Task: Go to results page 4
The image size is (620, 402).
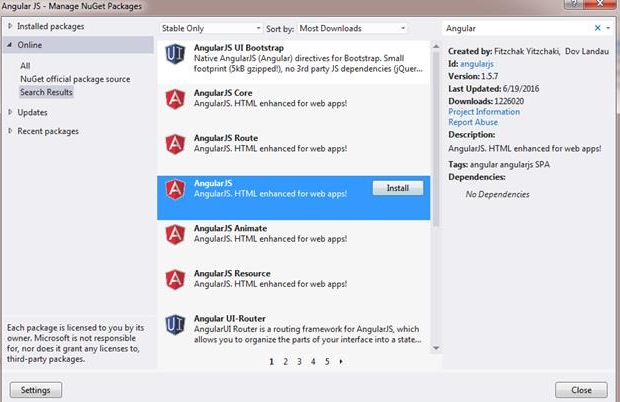Action: (x=313, y=361)
